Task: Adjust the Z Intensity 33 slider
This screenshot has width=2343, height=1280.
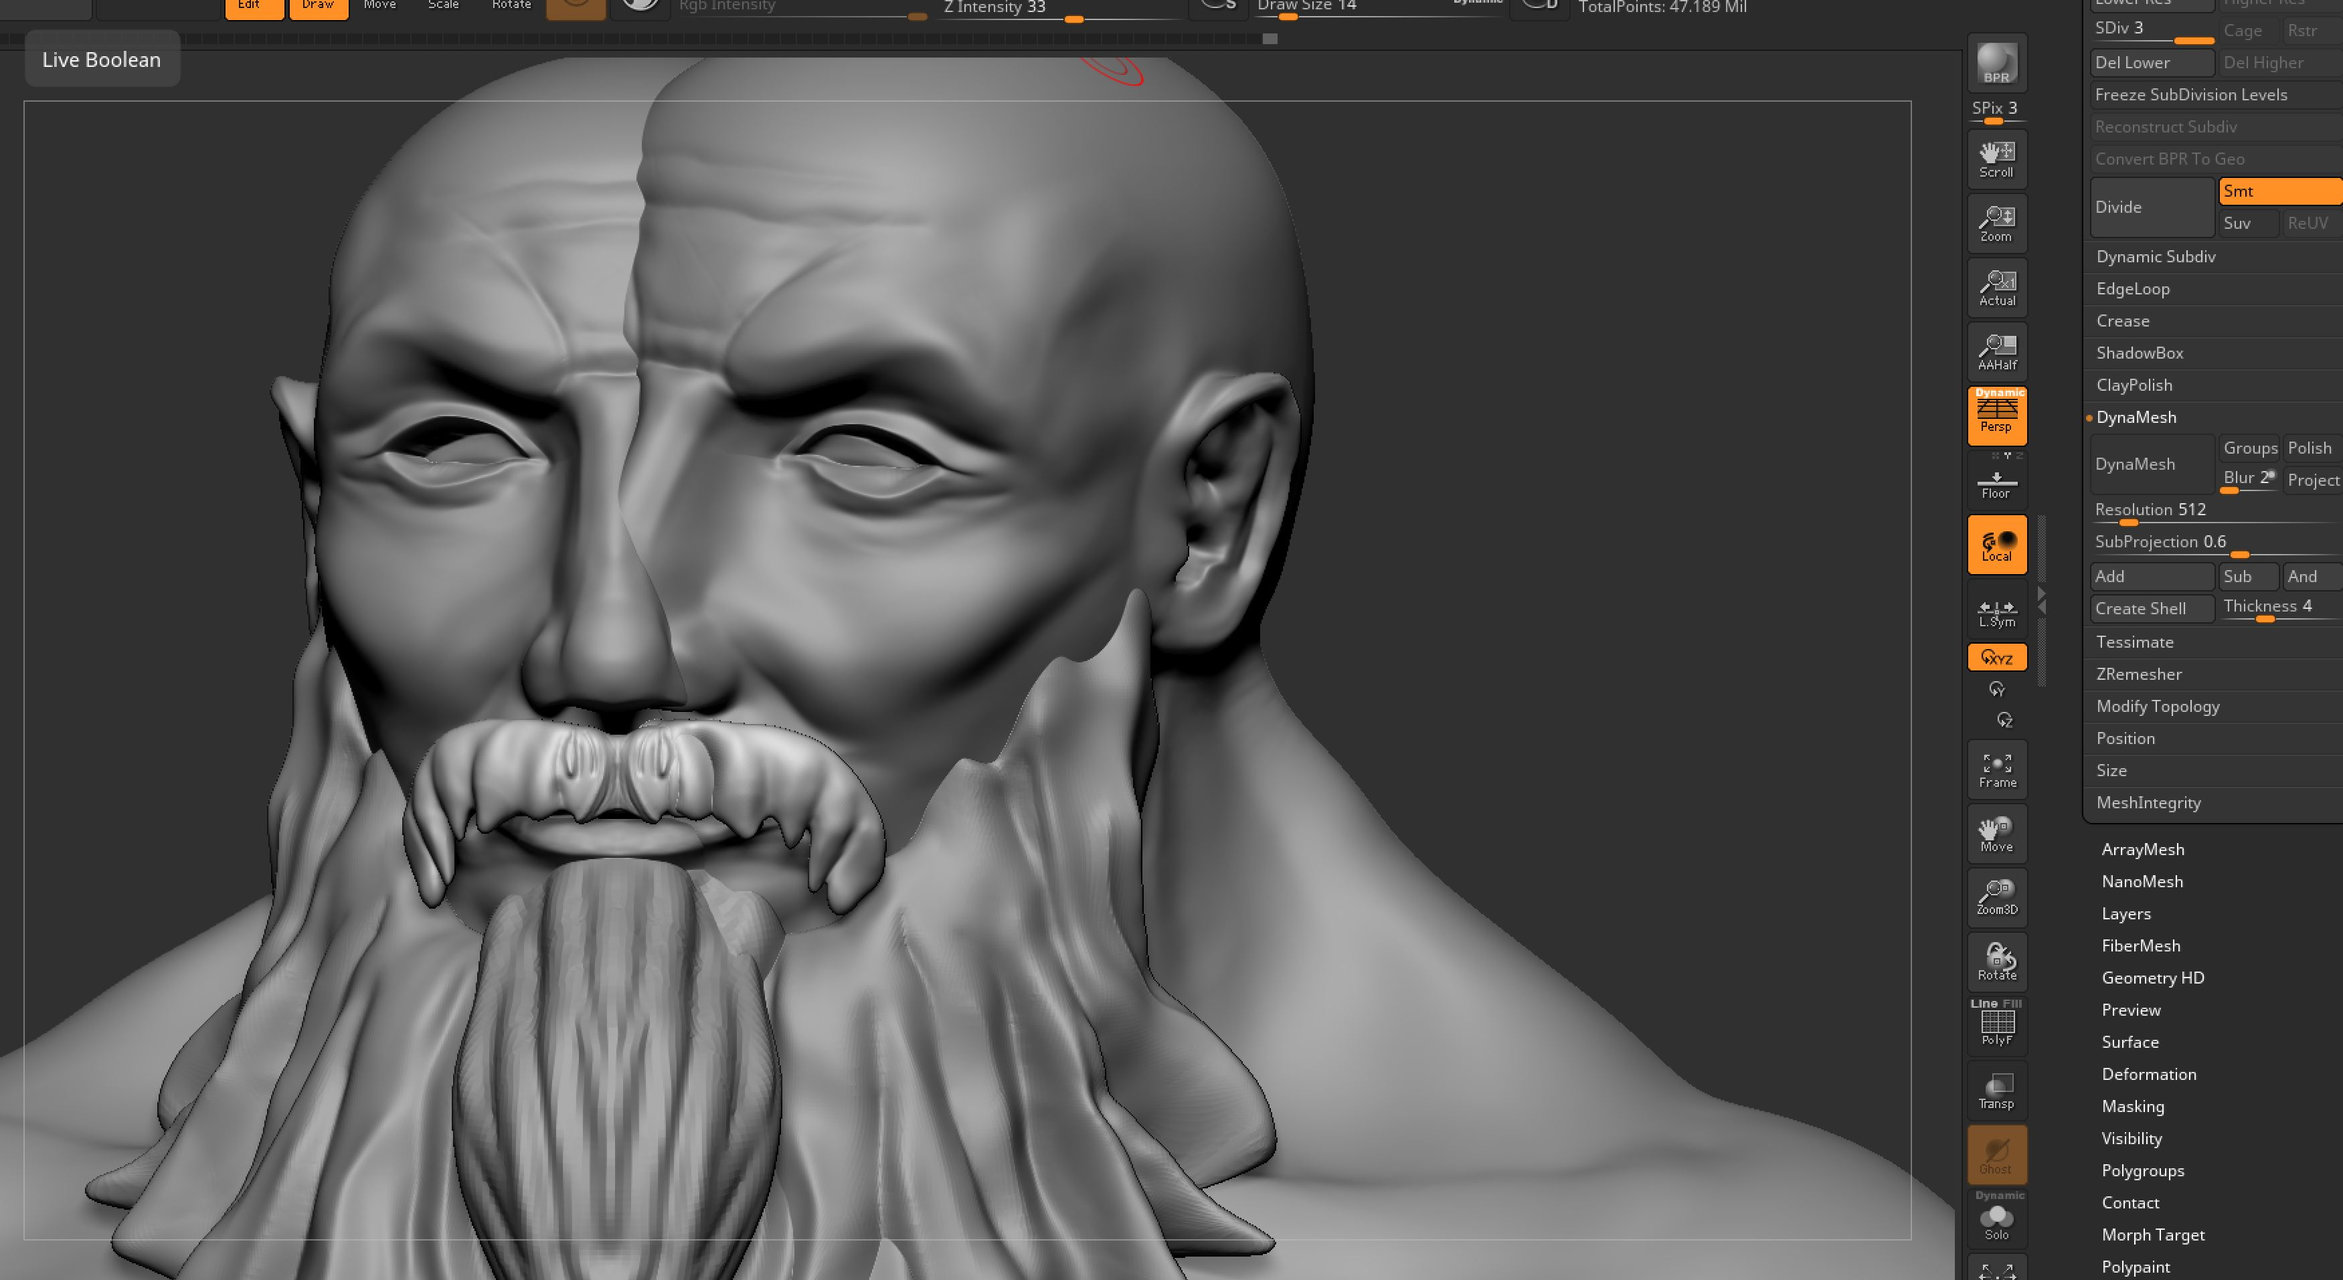Action: [x=1060, y=10]
